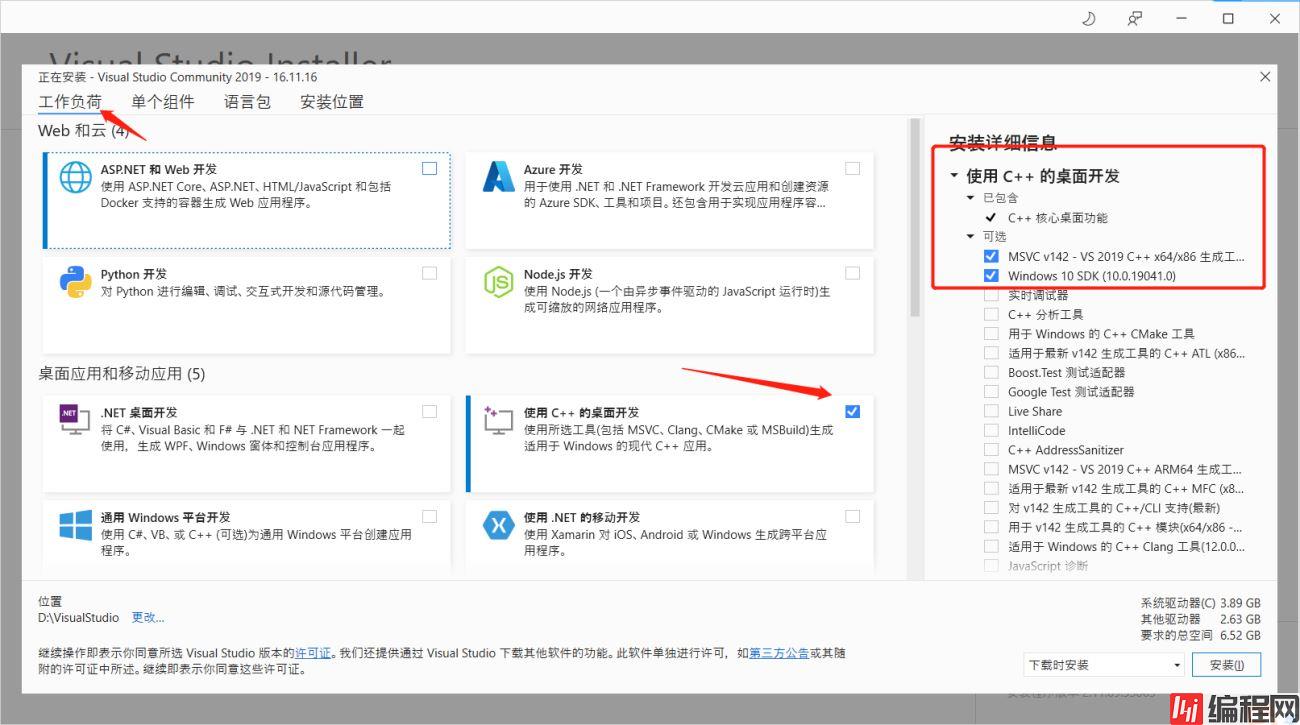Click the Python development logo icon

click(x=76, y=282)
